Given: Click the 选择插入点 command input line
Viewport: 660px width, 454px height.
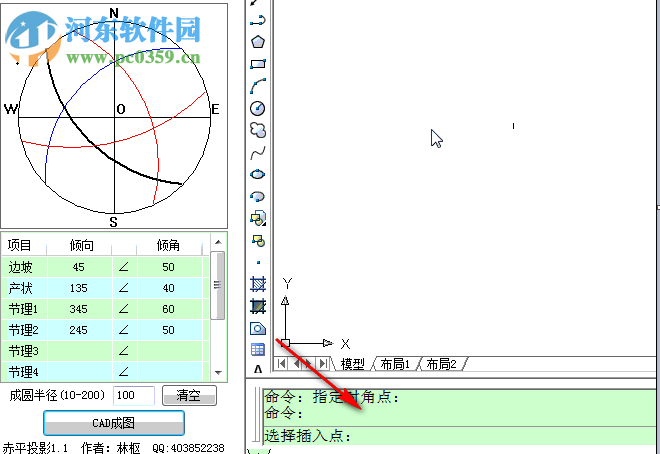Looking at the screenshot, I should (x=459, y=436).
